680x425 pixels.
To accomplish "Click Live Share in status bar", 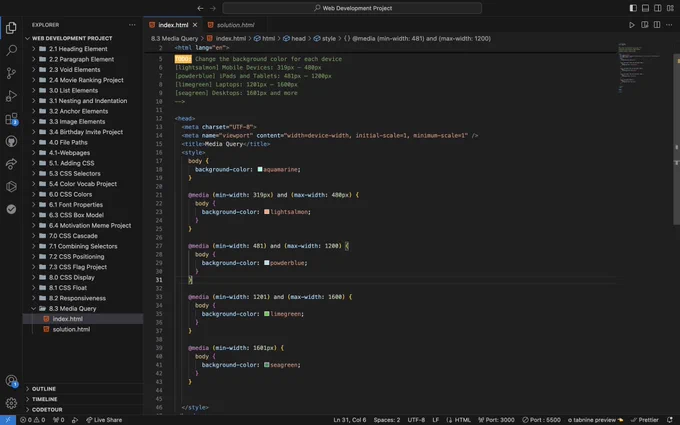I will tap(104, 420).
